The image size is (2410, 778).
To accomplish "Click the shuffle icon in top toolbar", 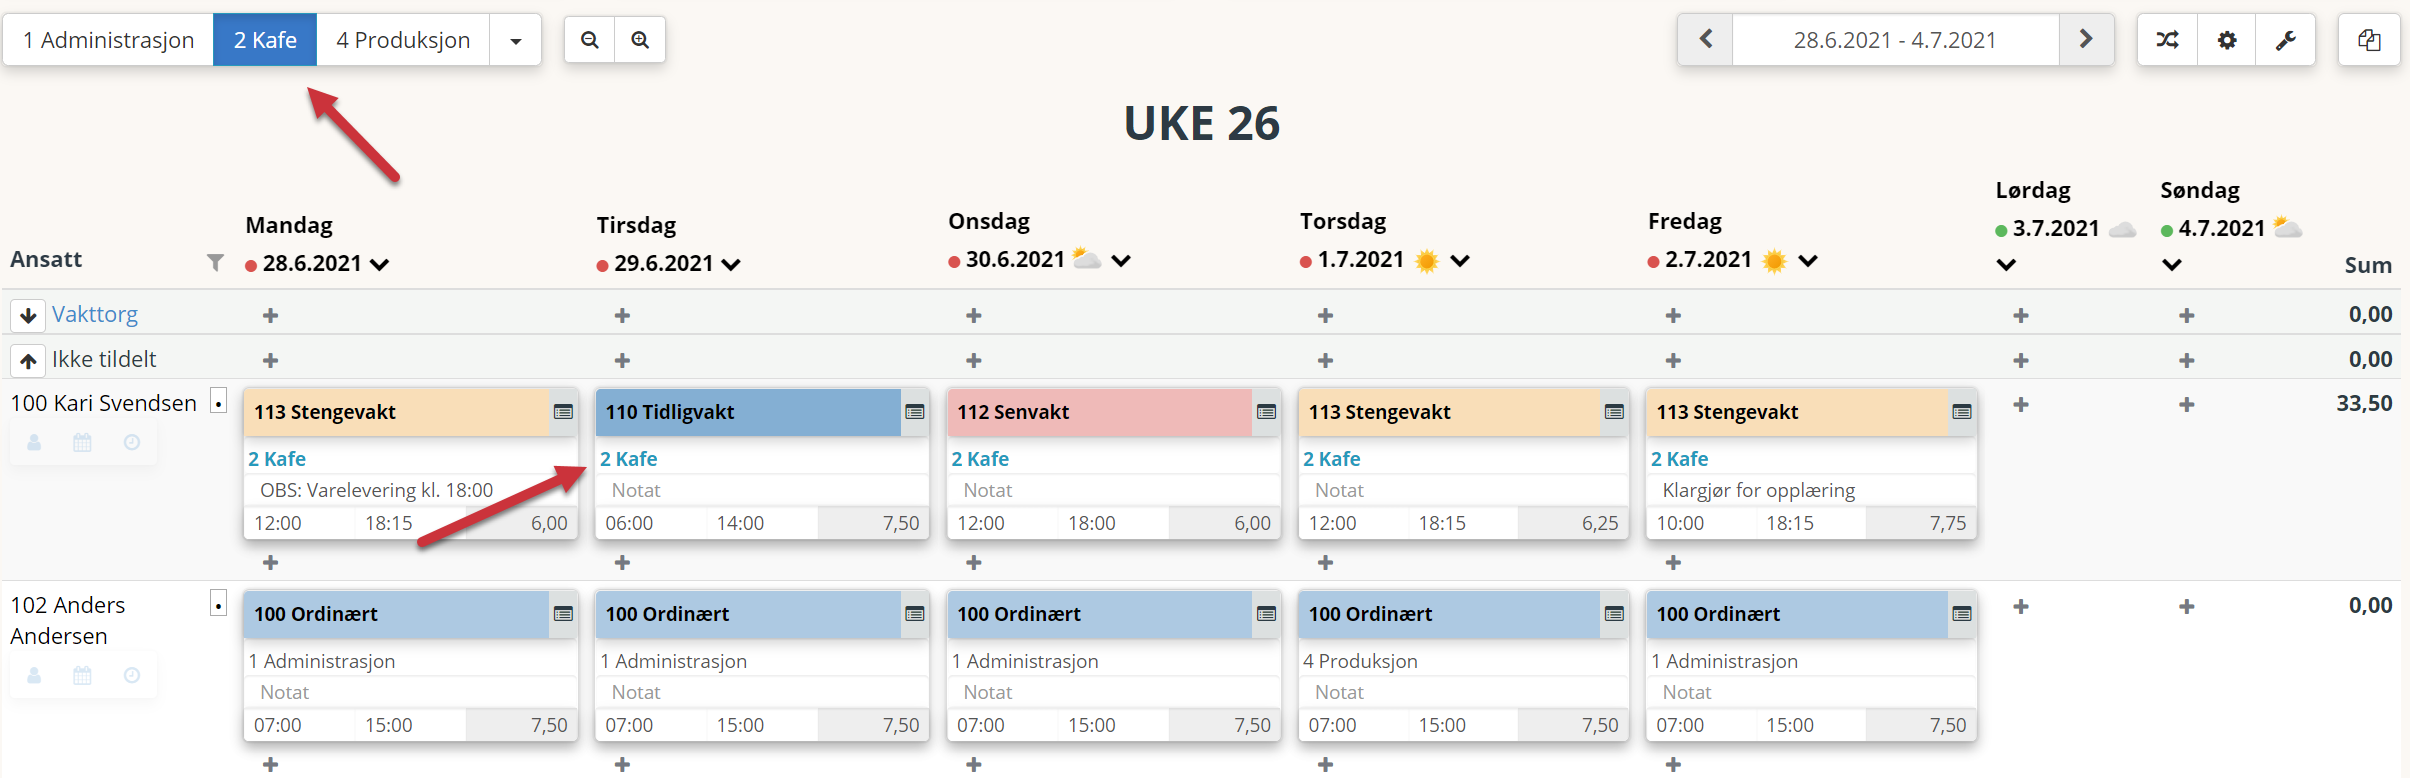I will pos(2167,40).
